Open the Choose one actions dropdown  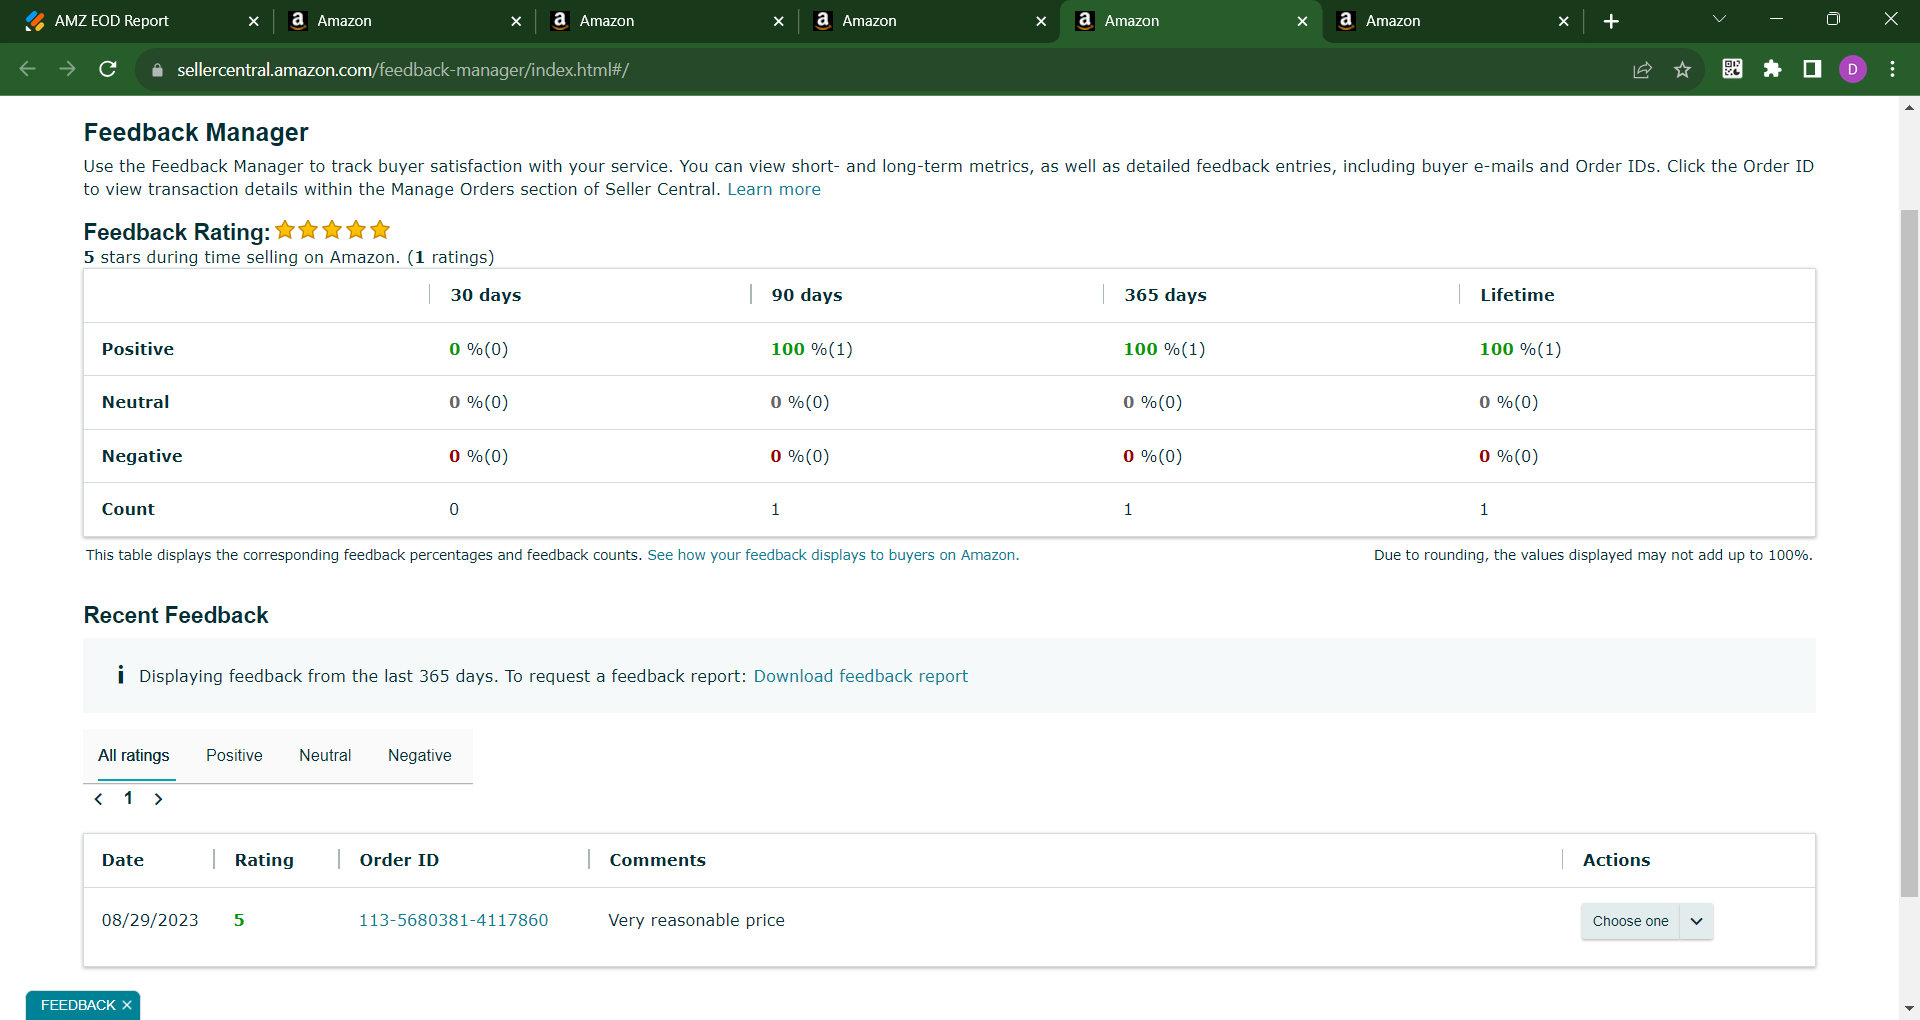[x=1630, y=921]
